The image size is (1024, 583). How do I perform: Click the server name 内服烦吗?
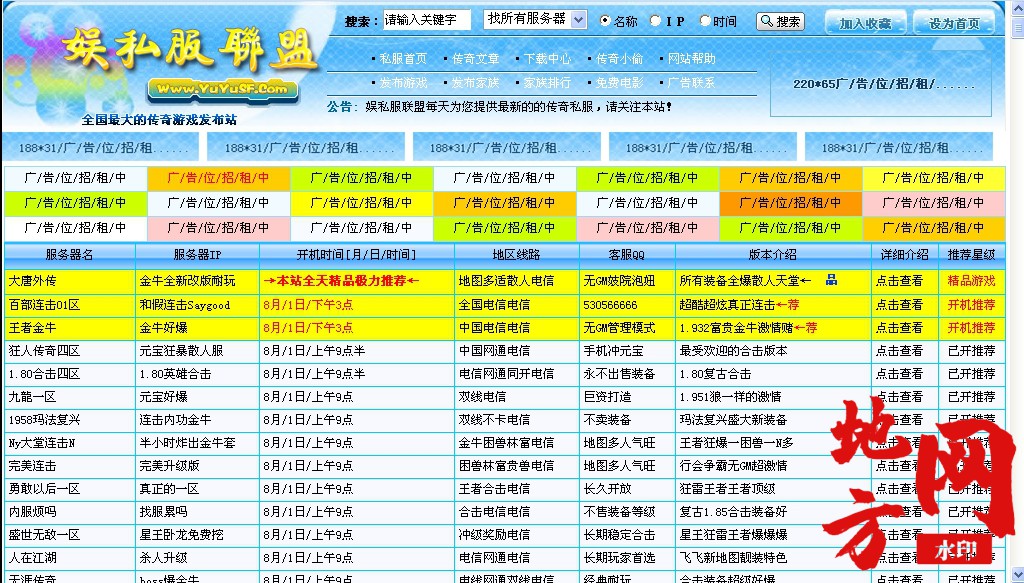point(33,512)
